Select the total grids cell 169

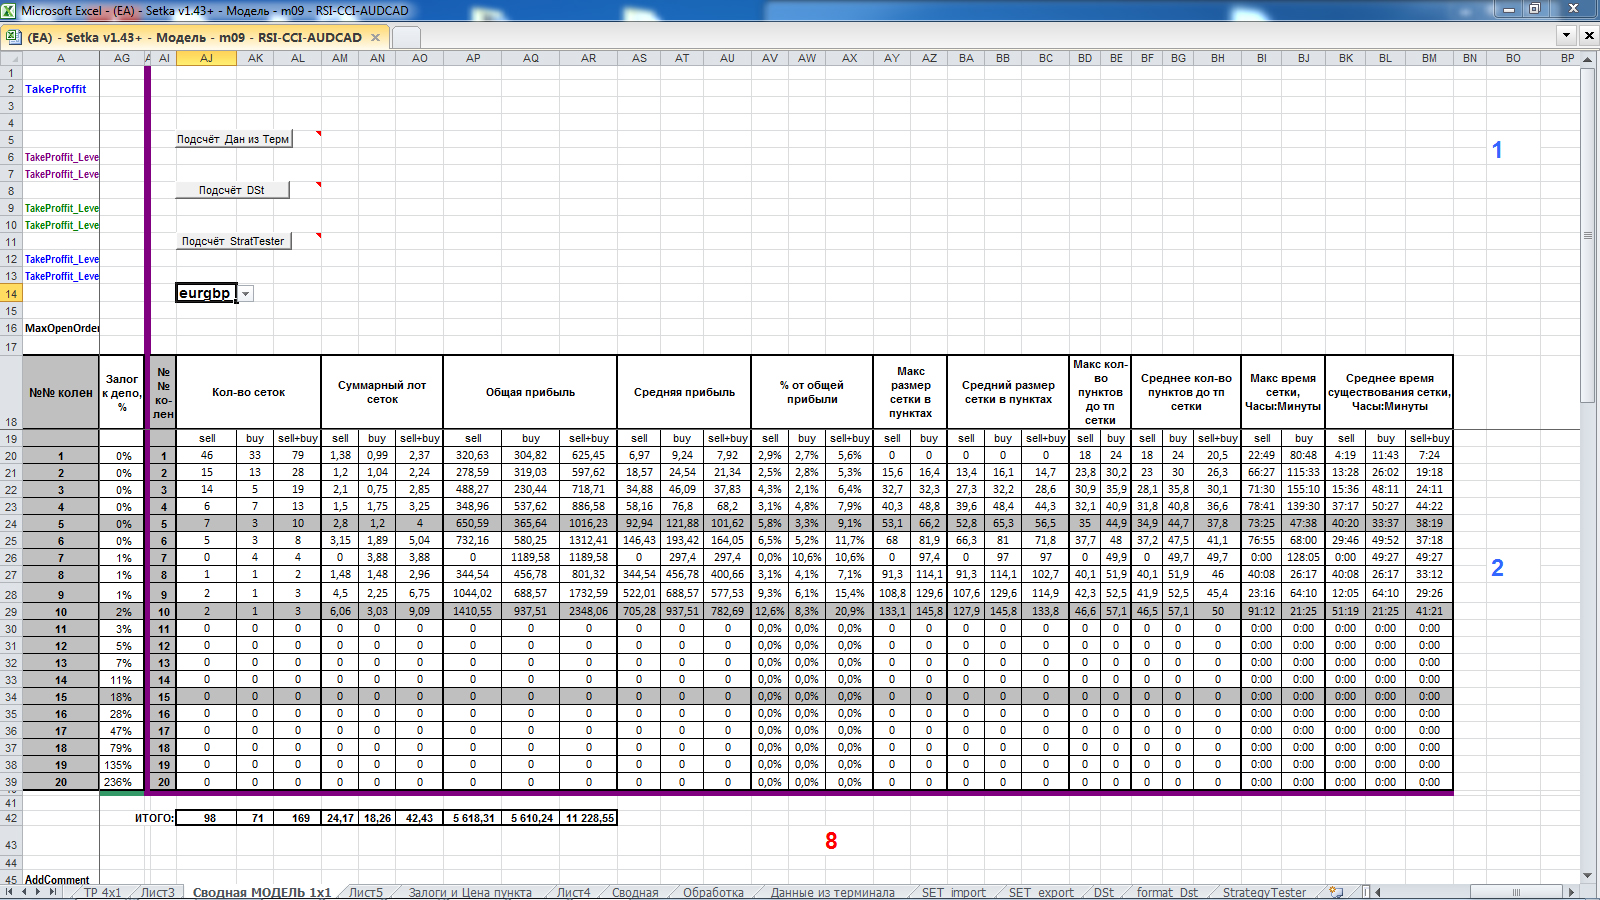coord(298,818)
